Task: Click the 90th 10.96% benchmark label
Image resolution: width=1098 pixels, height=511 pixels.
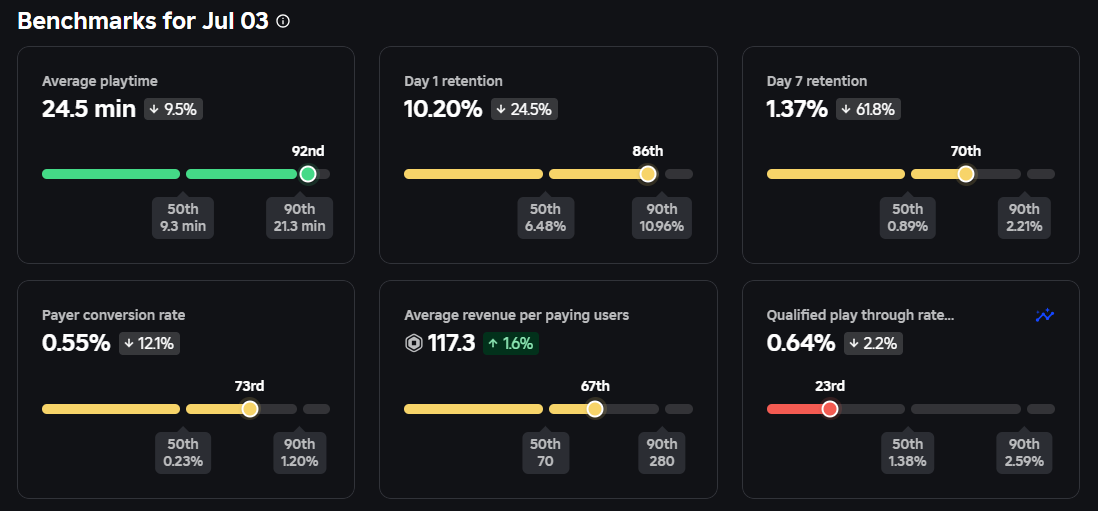Action: coord(661,218)
